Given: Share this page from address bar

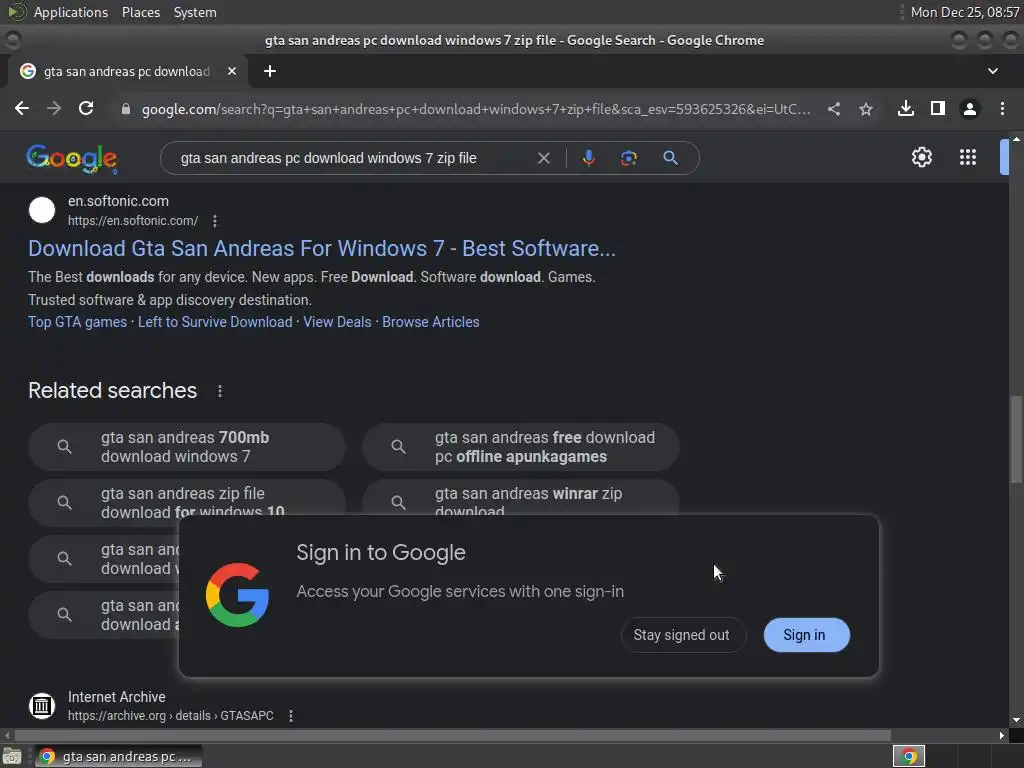Looking at the screenshot, I should pyautogui.click(x=834, y=109).
